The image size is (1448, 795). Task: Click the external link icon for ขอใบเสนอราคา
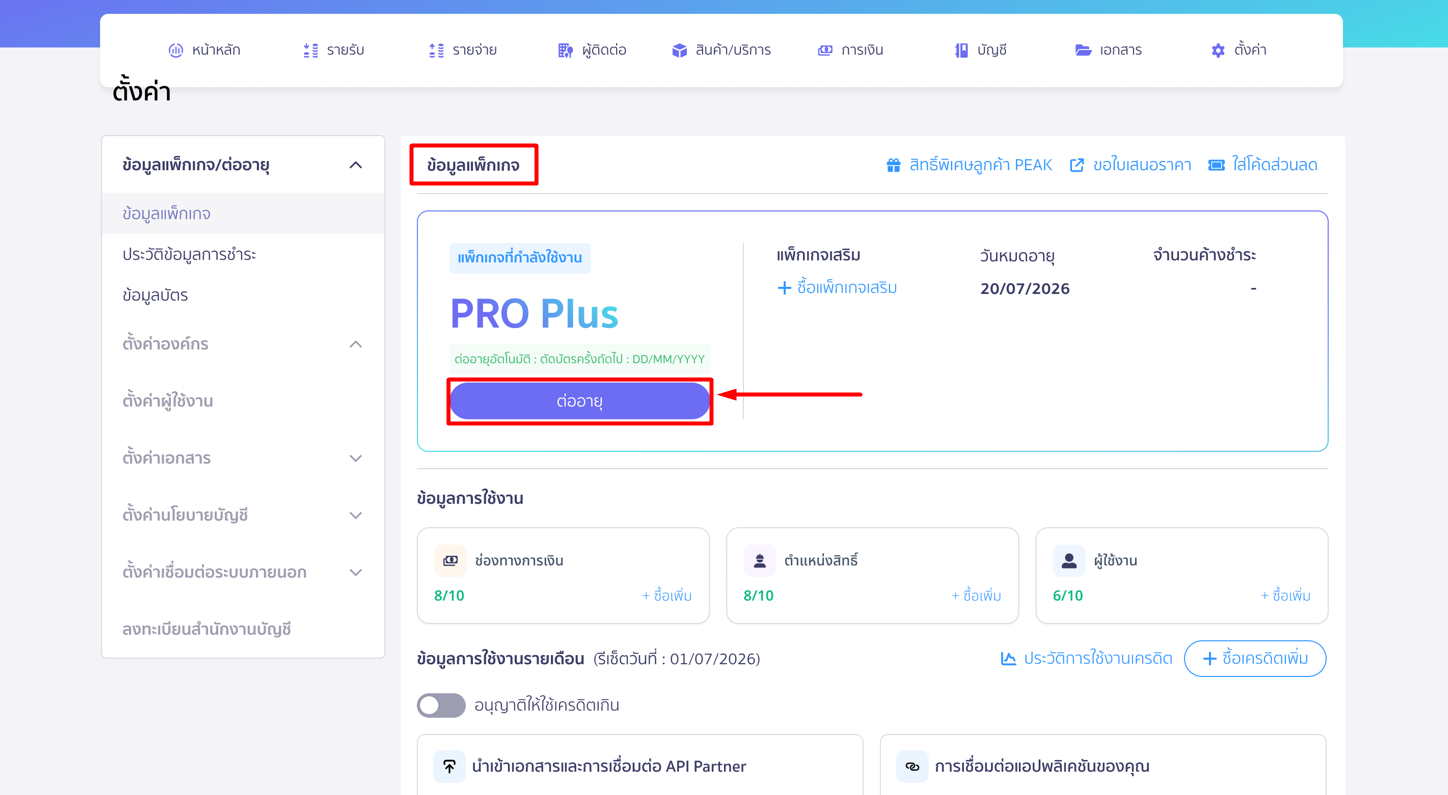1076,165
